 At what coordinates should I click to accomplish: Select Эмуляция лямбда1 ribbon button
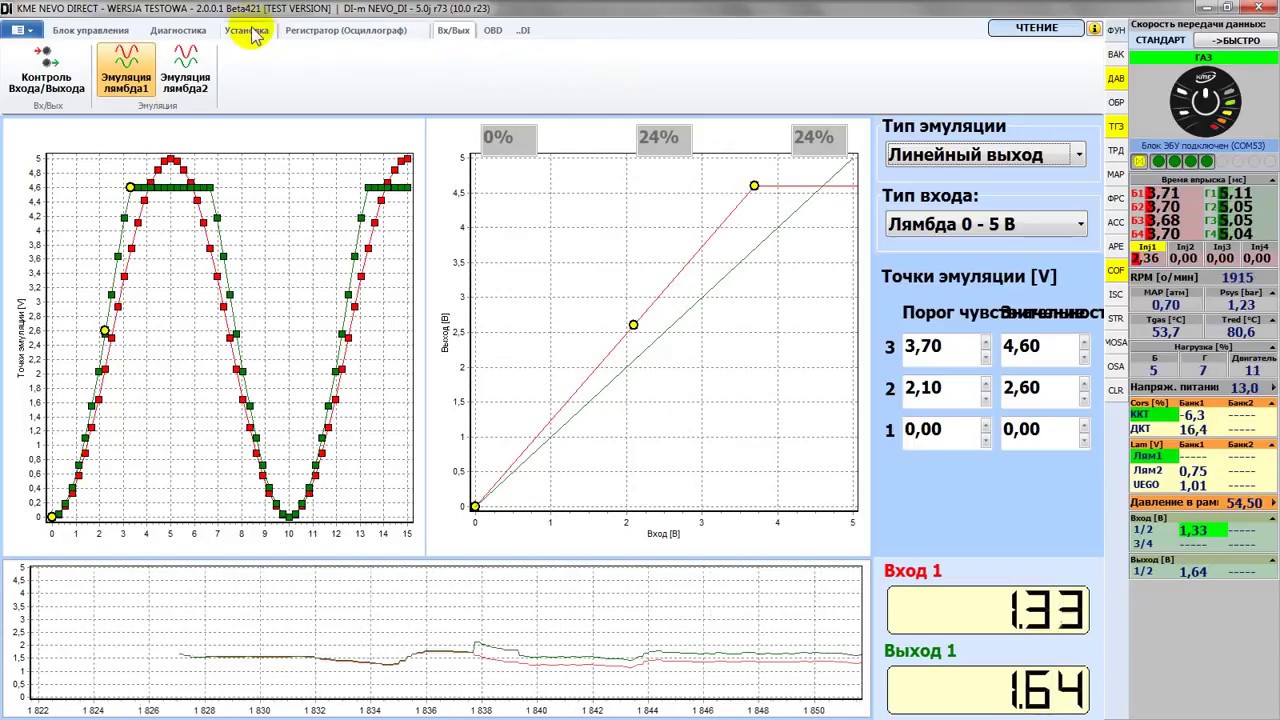(126, 70)
